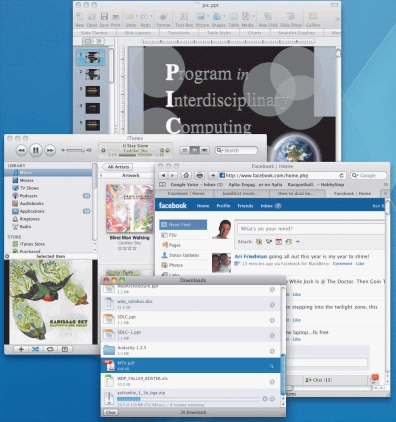Open Facebook Profile link
Screen dimensions: 396x422
[x=223, y=206]
